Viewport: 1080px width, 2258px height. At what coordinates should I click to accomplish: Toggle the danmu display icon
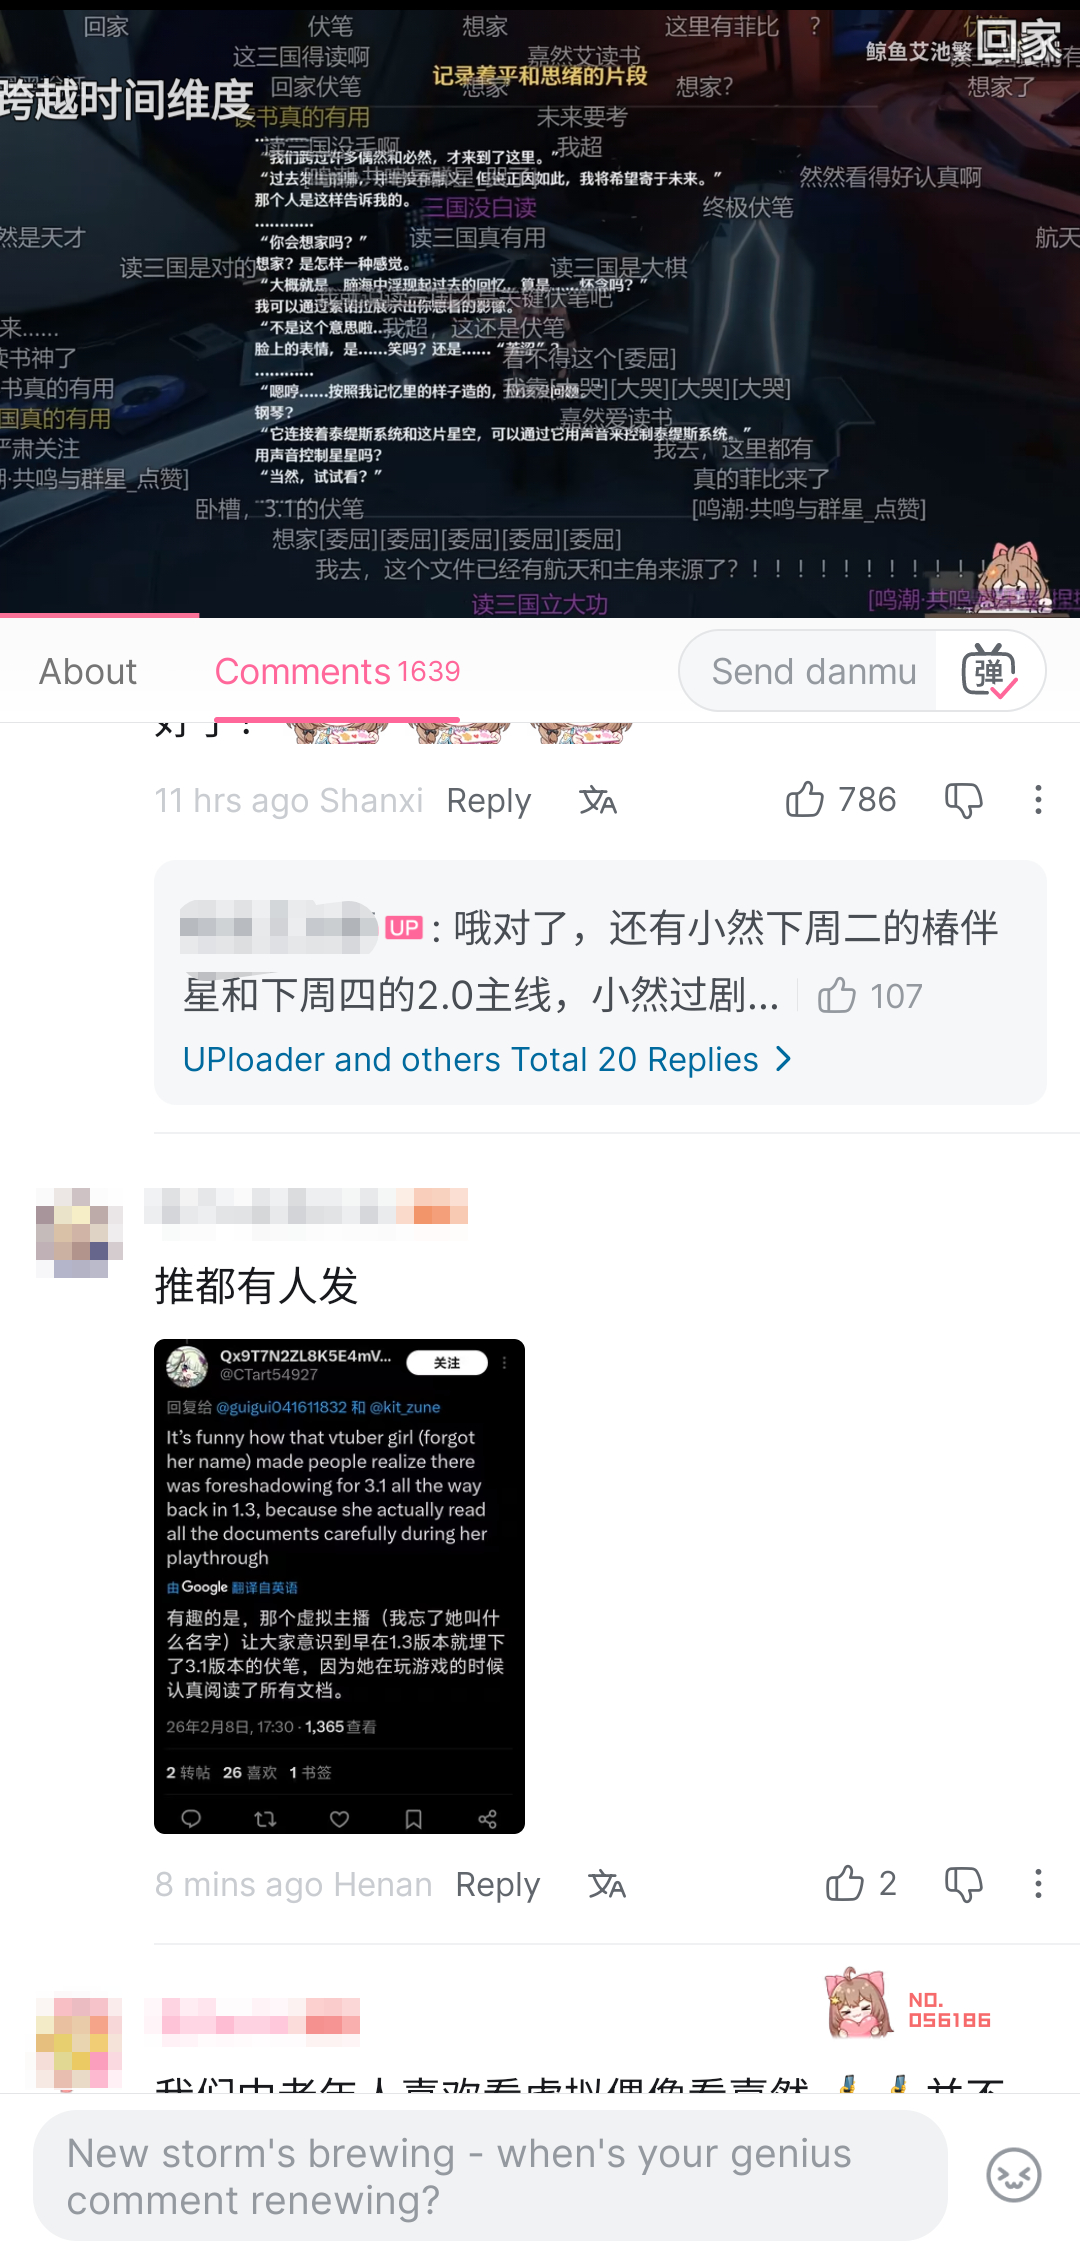click(989, 671)
